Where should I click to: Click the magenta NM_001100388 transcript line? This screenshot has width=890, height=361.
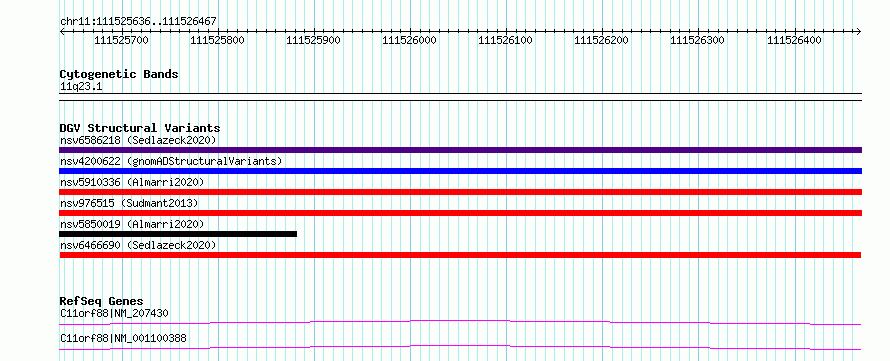tap(460, 347)
